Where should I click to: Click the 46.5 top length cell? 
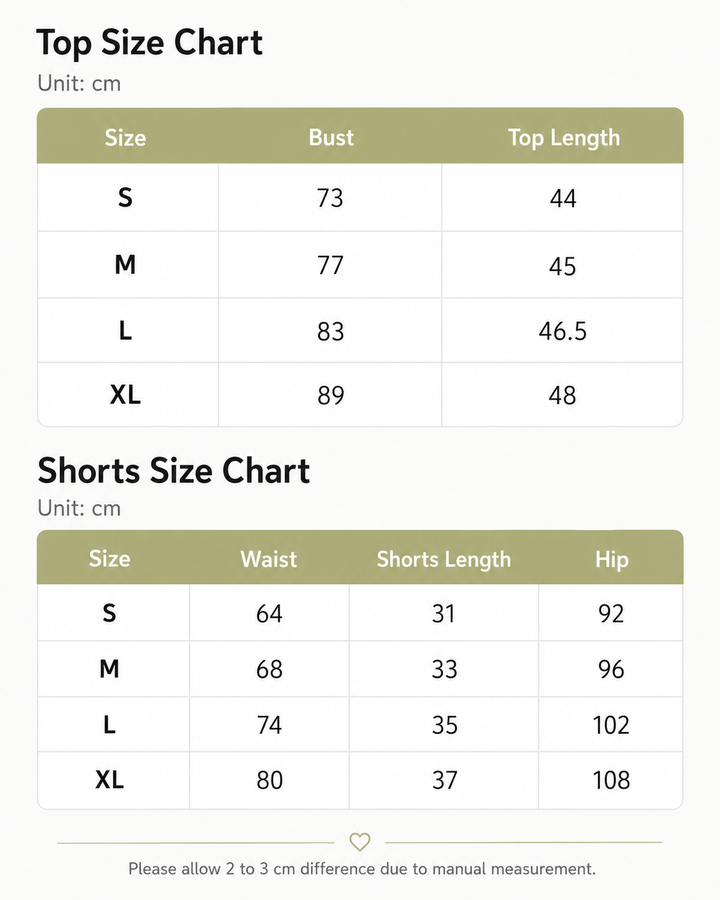click(562, 331)
